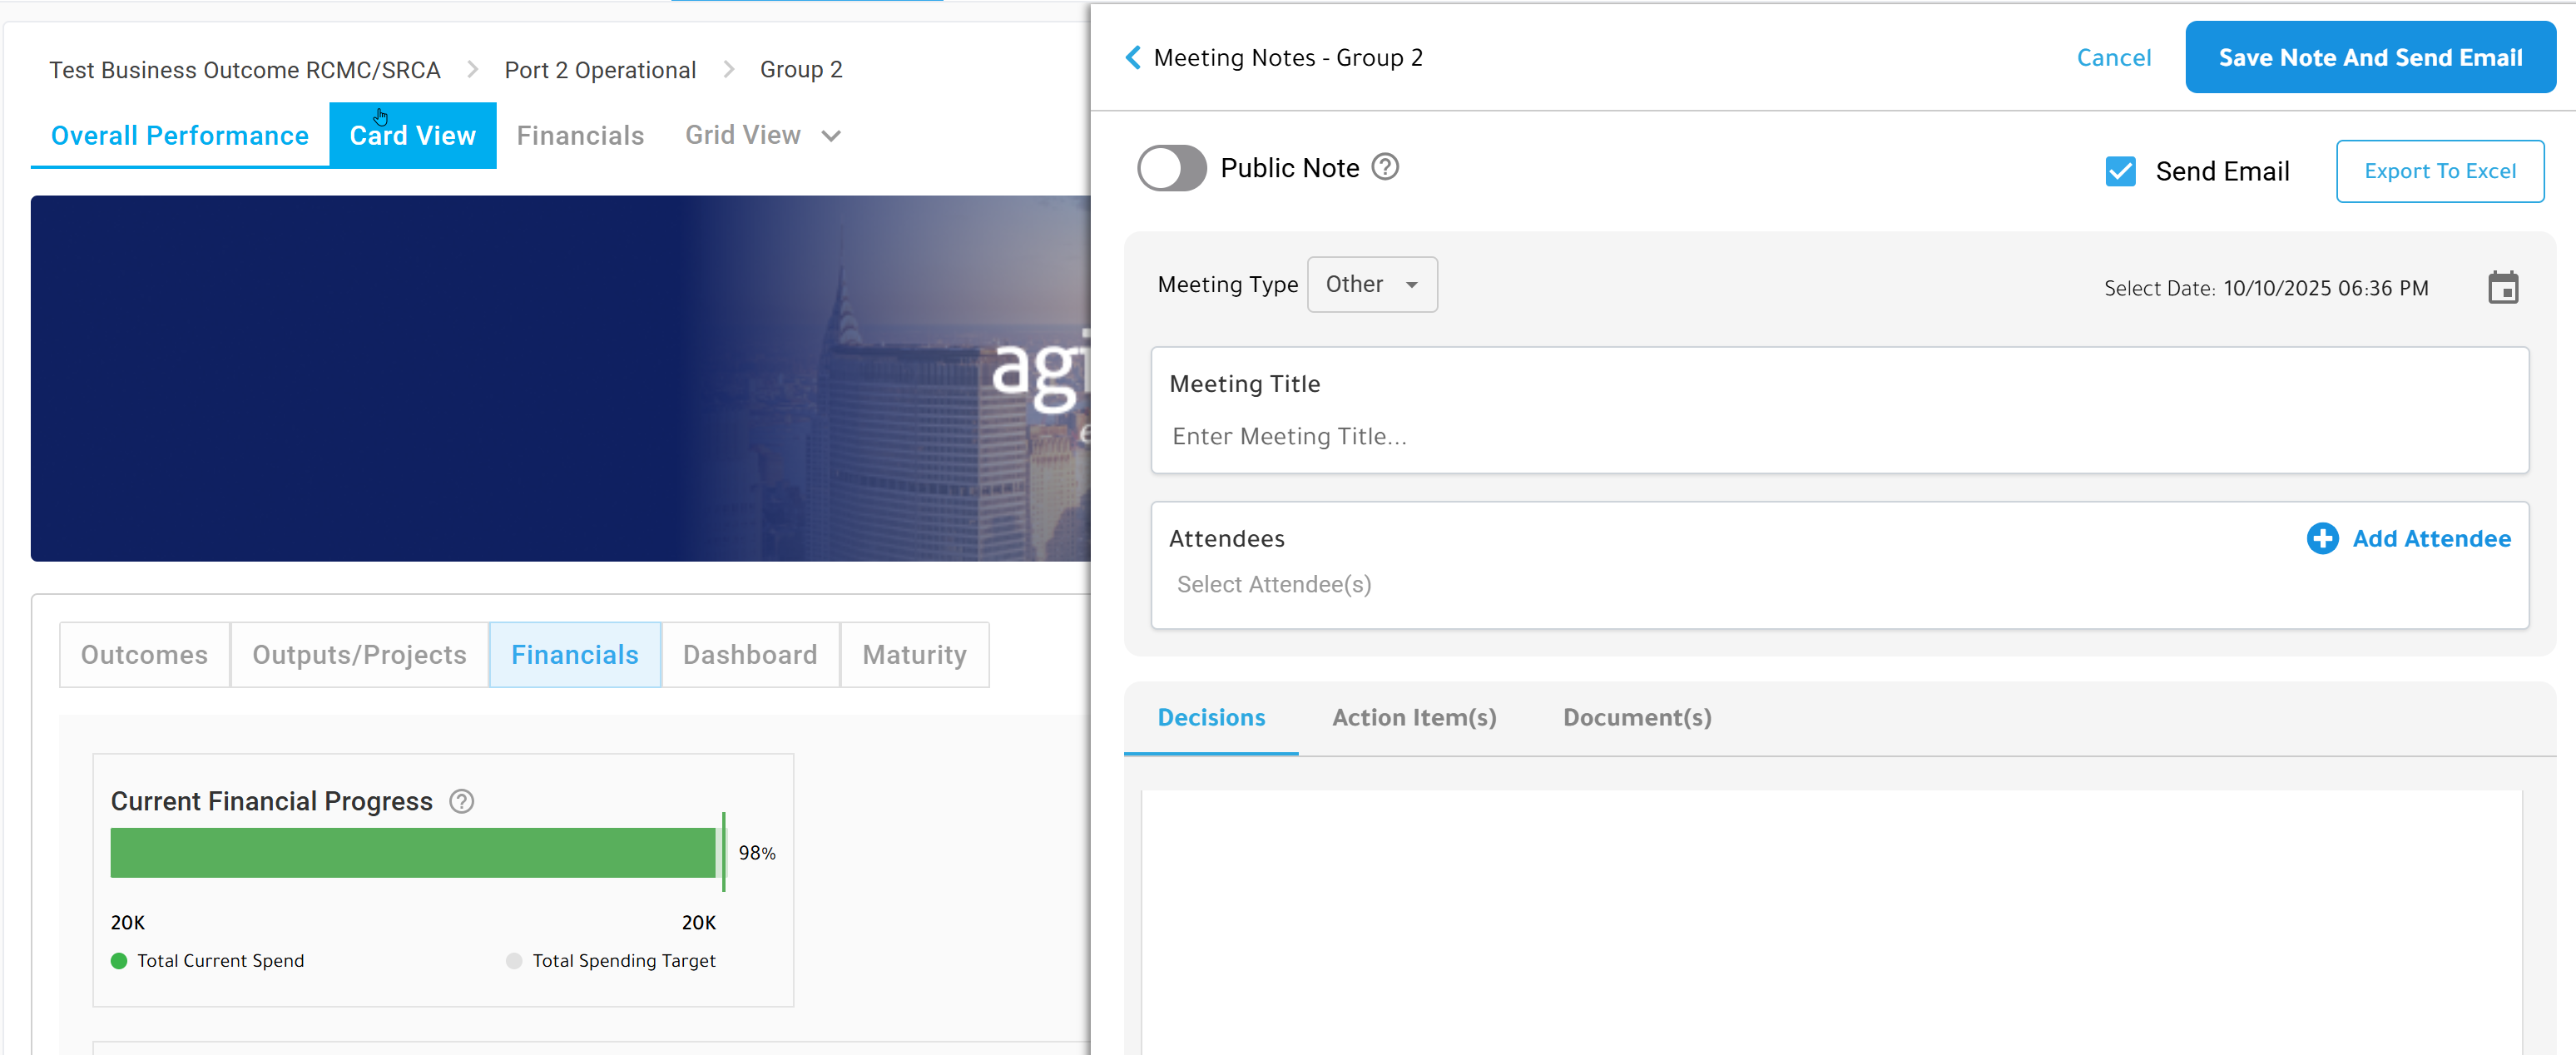Switch to the Overall Performance tab
The height and width of the screenshot is (1055, 2576).
(180, 136)
